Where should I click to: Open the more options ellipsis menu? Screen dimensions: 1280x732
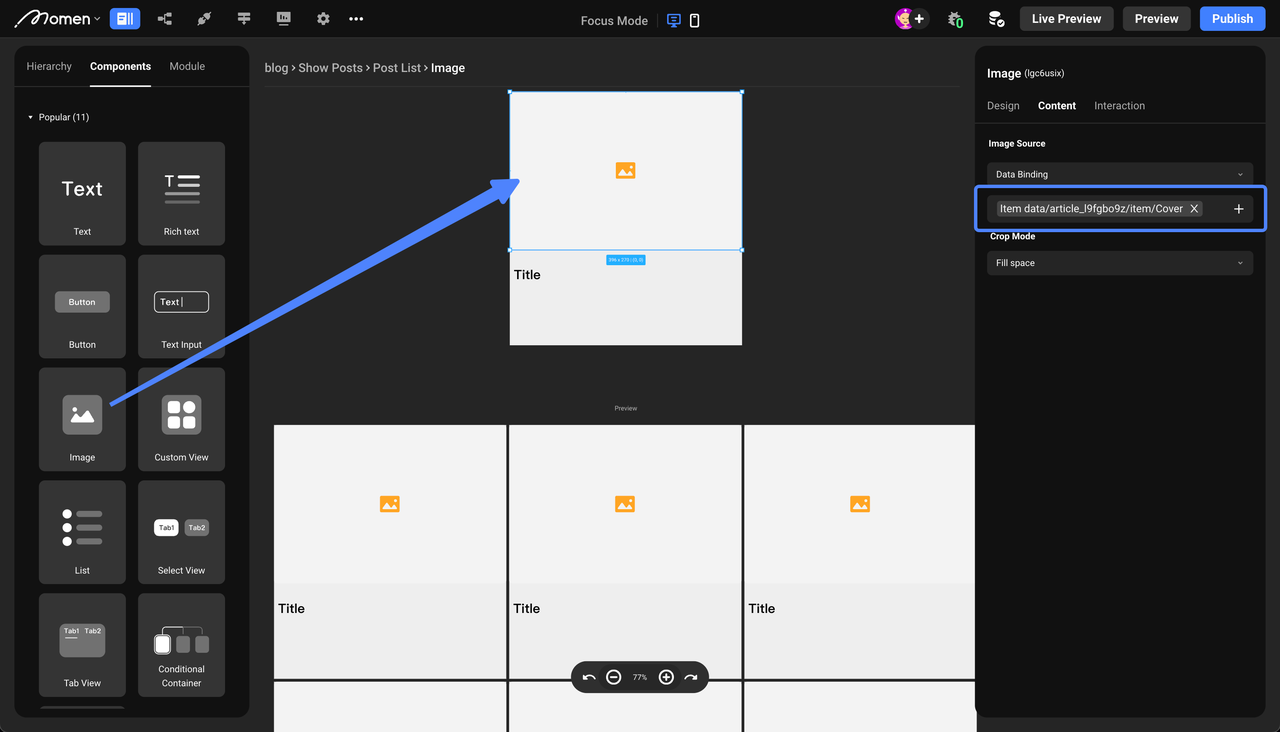356,19
